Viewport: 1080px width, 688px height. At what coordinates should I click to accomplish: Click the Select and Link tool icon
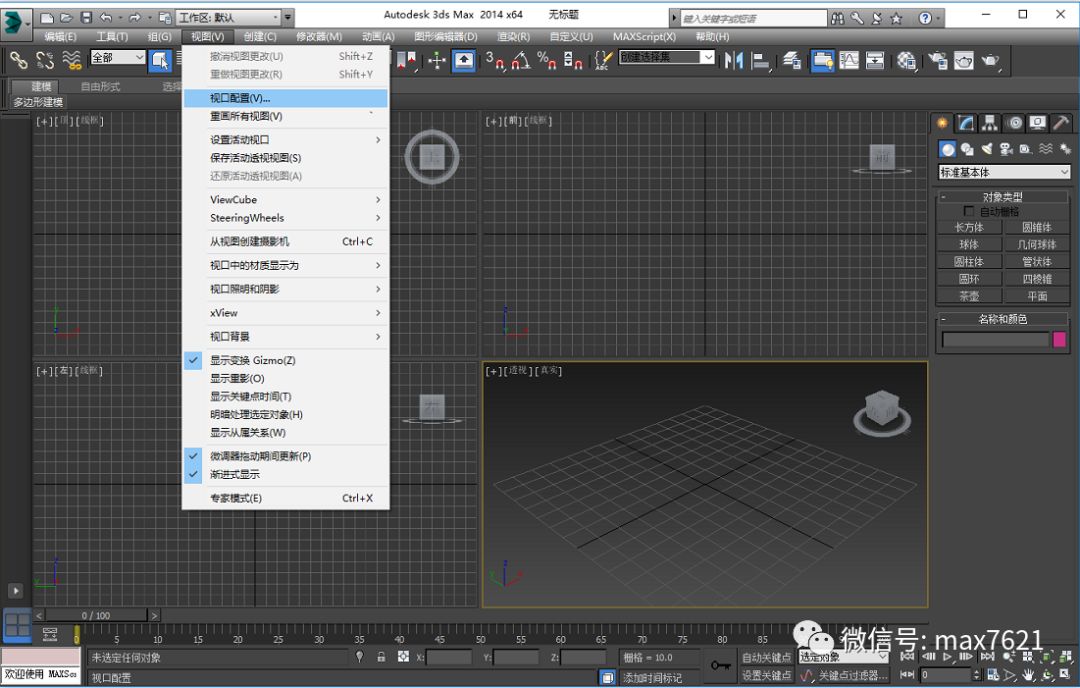point(19,61)
